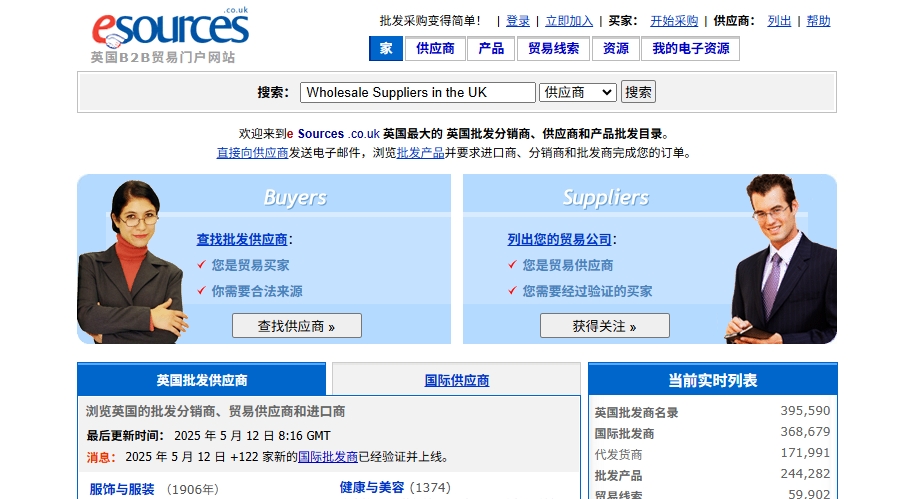Click the 获得关注 » button
Viewport: 900px width, 499px height.
pyautogui.click(x=604, y=326)
